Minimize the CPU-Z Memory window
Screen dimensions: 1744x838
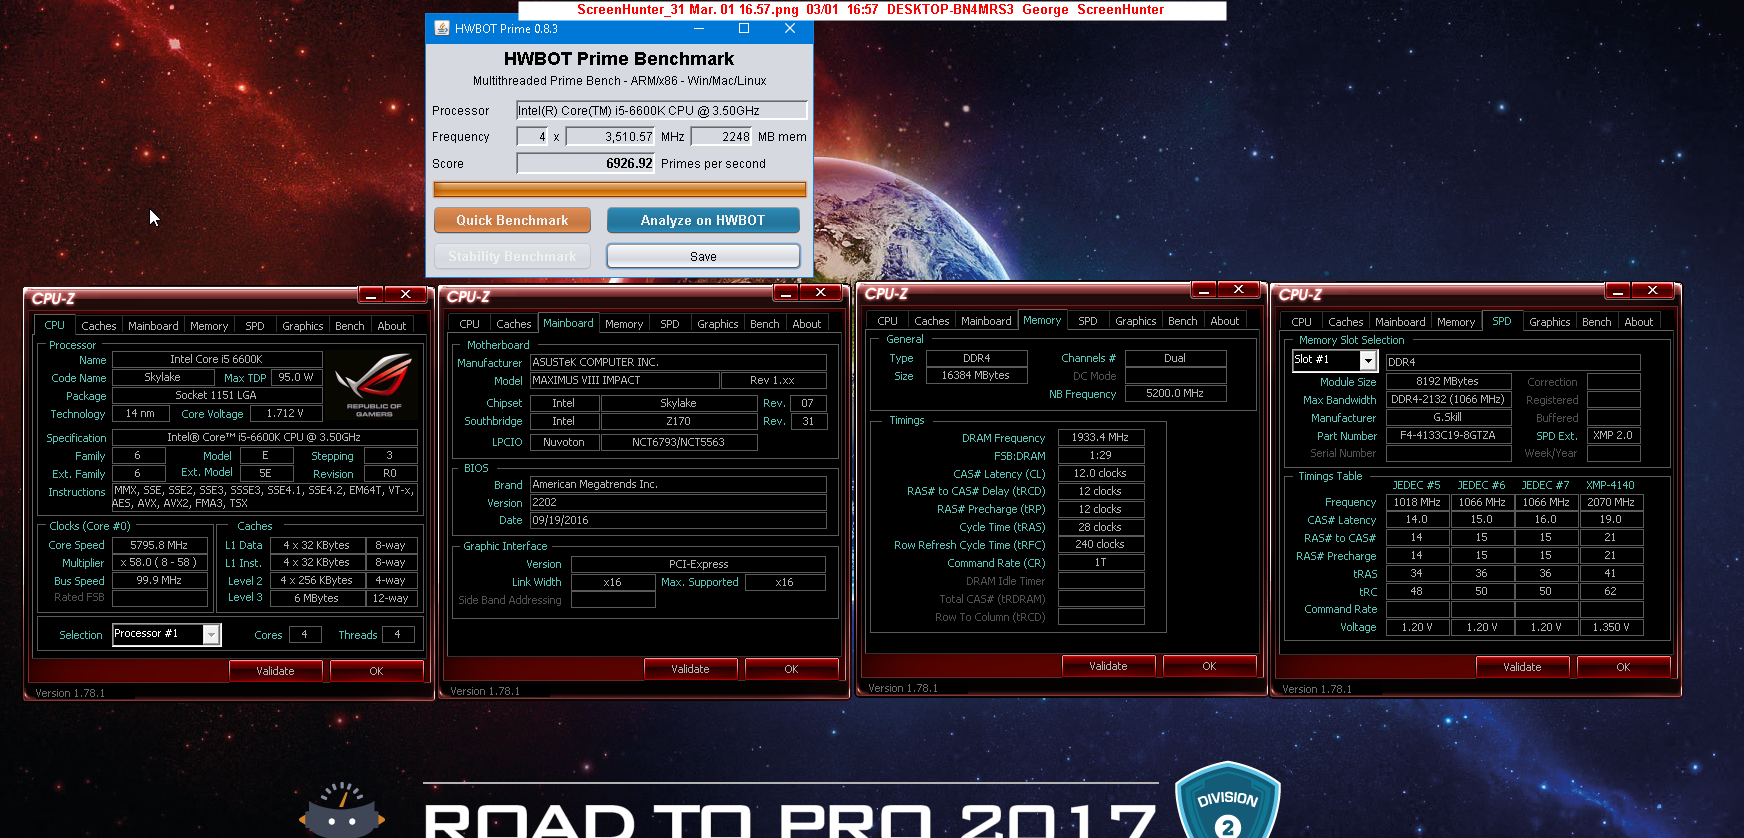point(1204,289)
